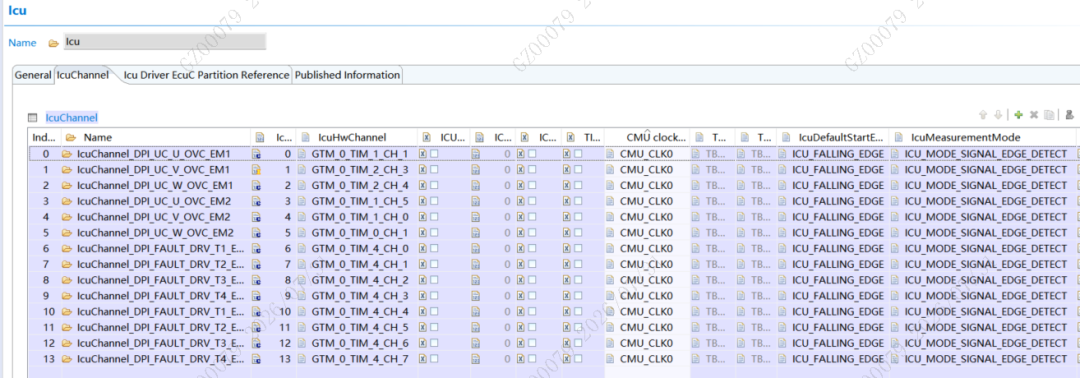Click the icon in IcuDefaultStartE... column header
The width and height of the screenshot is (1080, 378).
click(786, 137)
